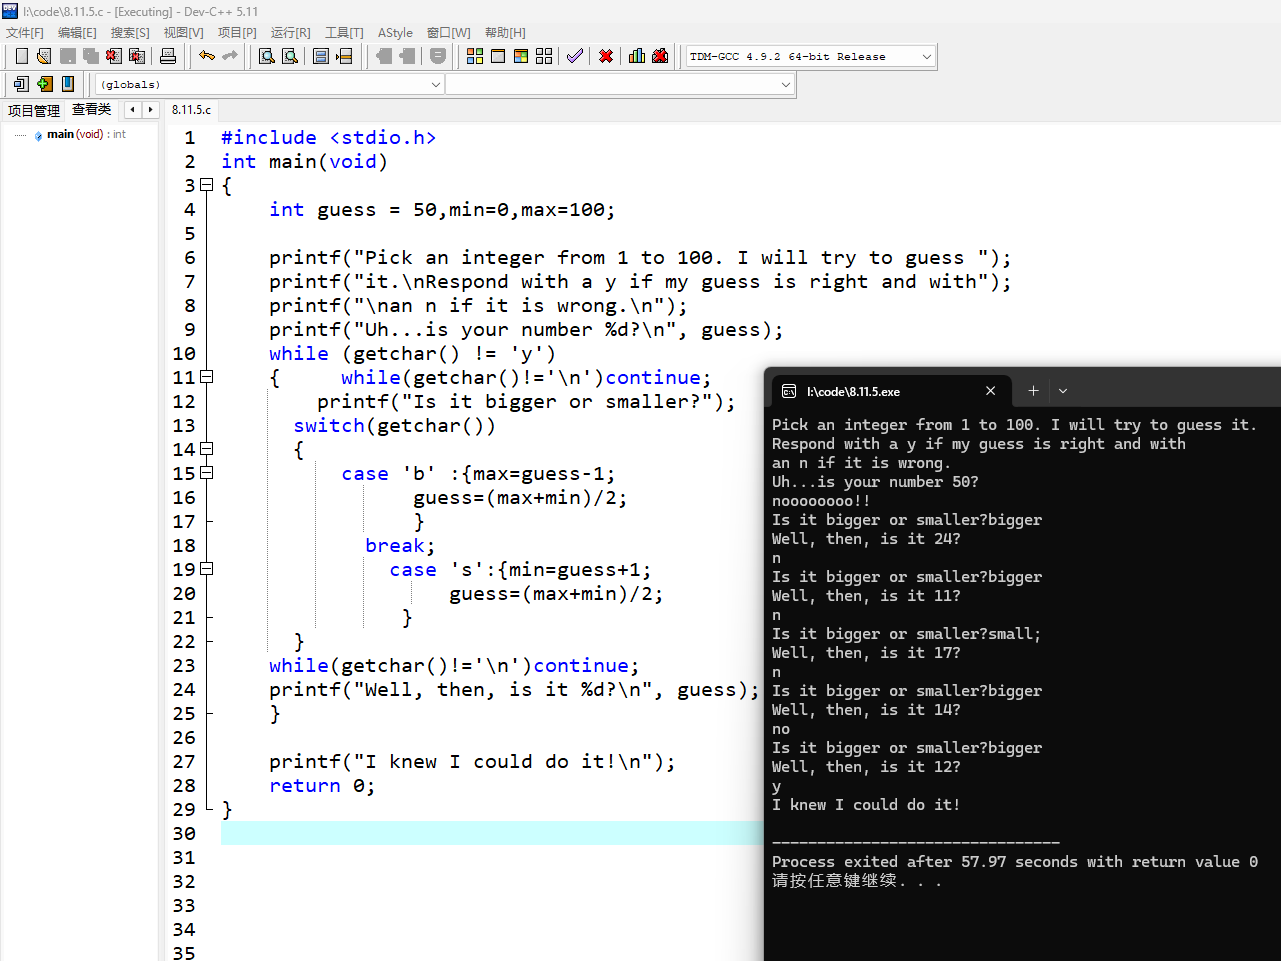The height and width of the screenshot is (961, 1281).
Task: Open console window tab options chevron
Action: pyautogui.click(x=1063, y=391)
